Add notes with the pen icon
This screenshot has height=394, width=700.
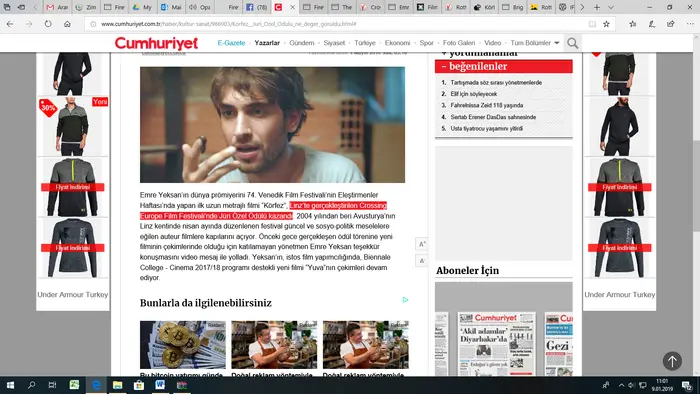point(652,24)
